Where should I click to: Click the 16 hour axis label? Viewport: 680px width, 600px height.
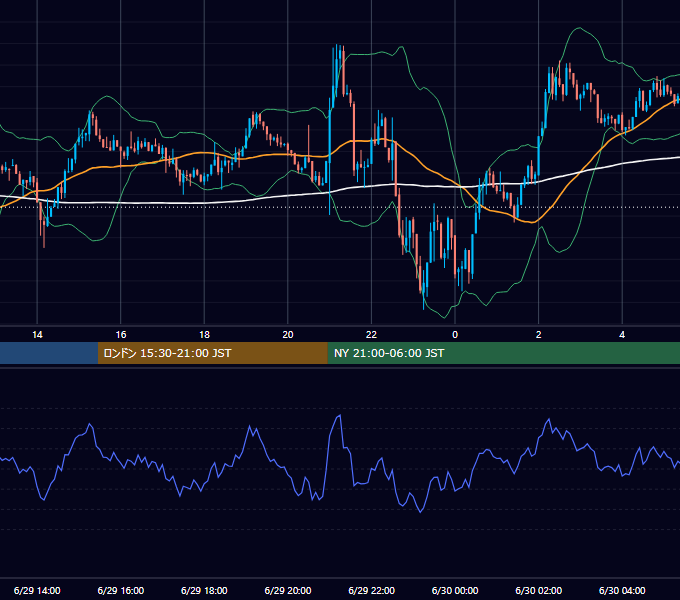point(121,335)
